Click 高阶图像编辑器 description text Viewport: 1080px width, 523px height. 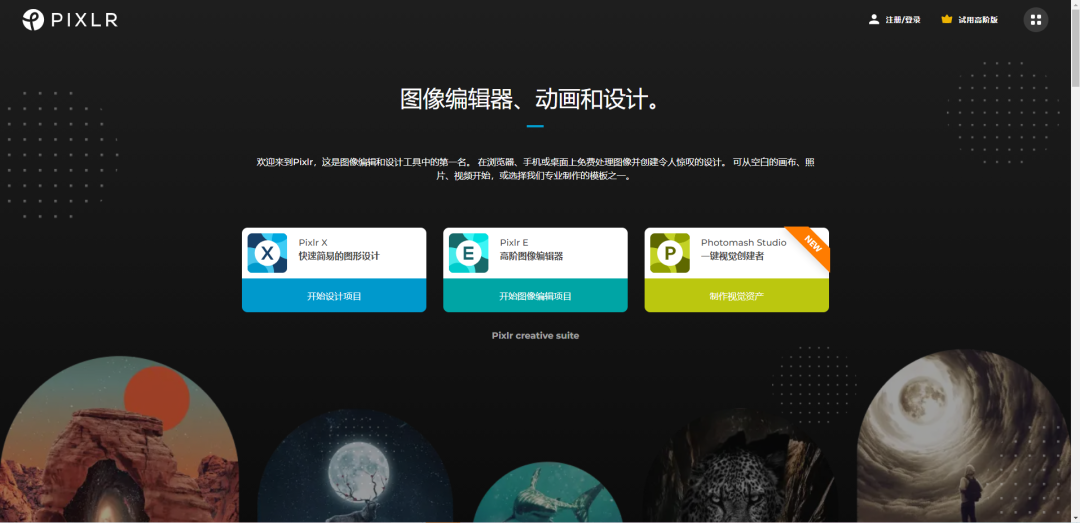click(x=531, y=256)
